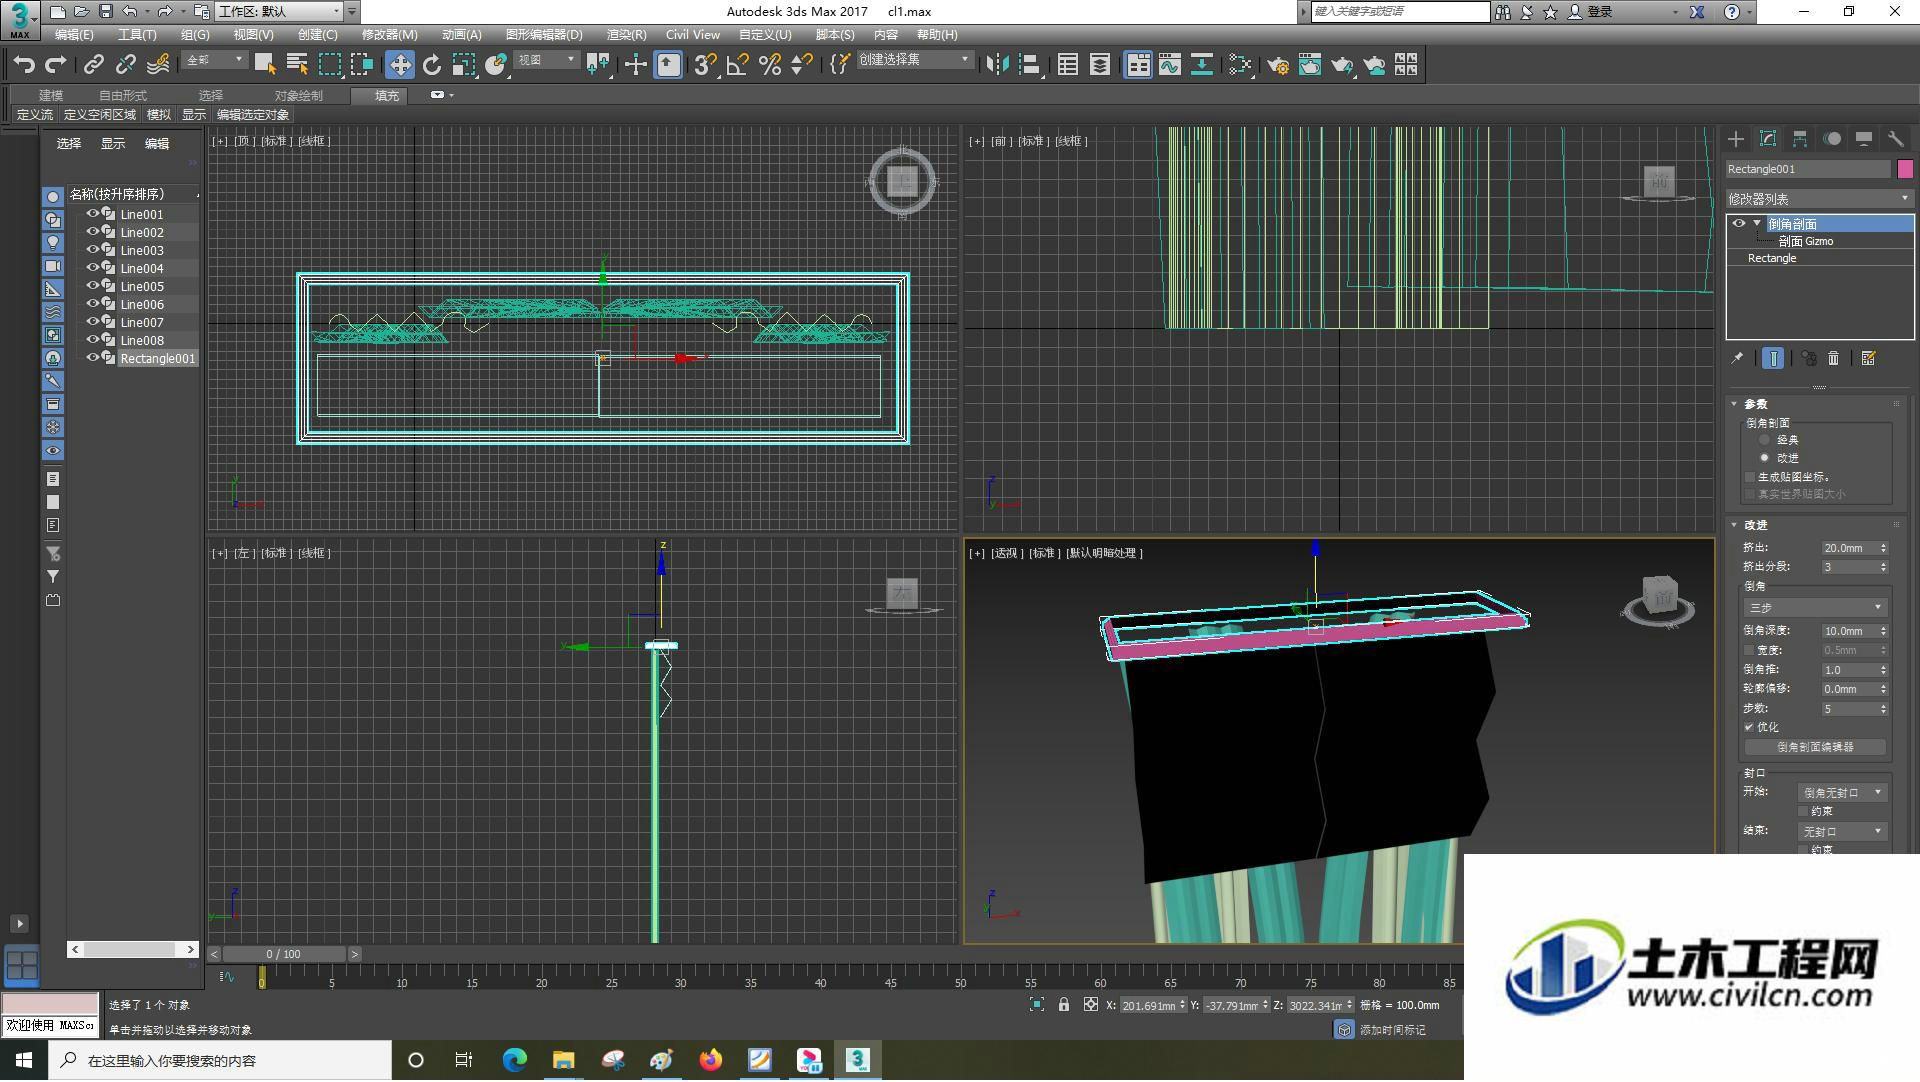1920x1082 pixels.
Task: Click the Mirror tool icon
Action: click(x=997, y=65)
